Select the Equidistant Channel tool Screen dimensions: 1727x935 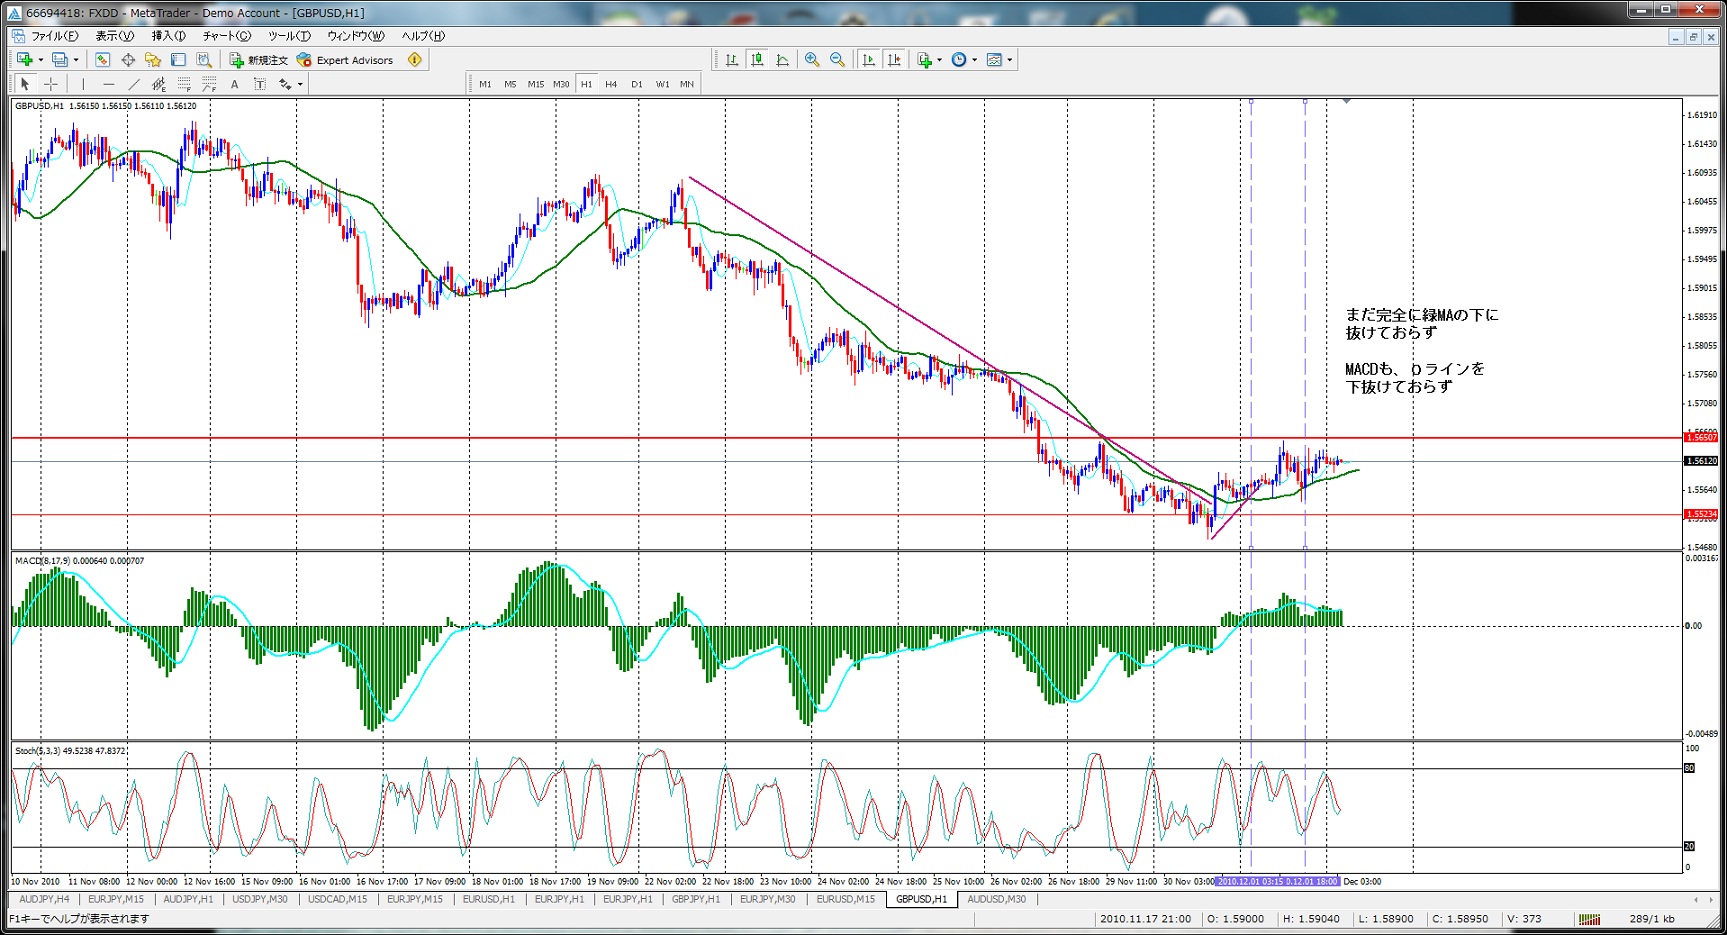point(158,84)
